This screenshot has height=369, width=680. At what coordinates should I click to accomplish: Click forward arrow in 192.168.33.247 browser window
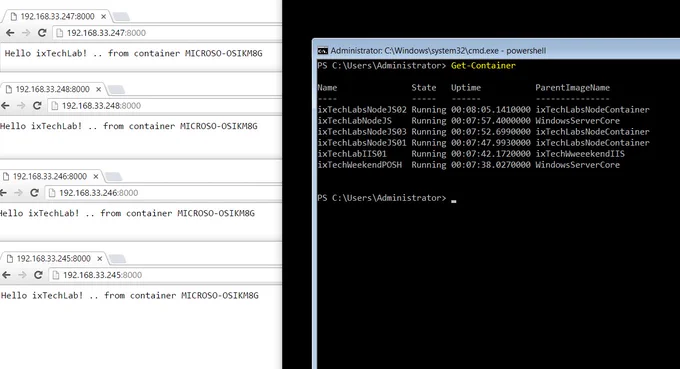[26, 33]
